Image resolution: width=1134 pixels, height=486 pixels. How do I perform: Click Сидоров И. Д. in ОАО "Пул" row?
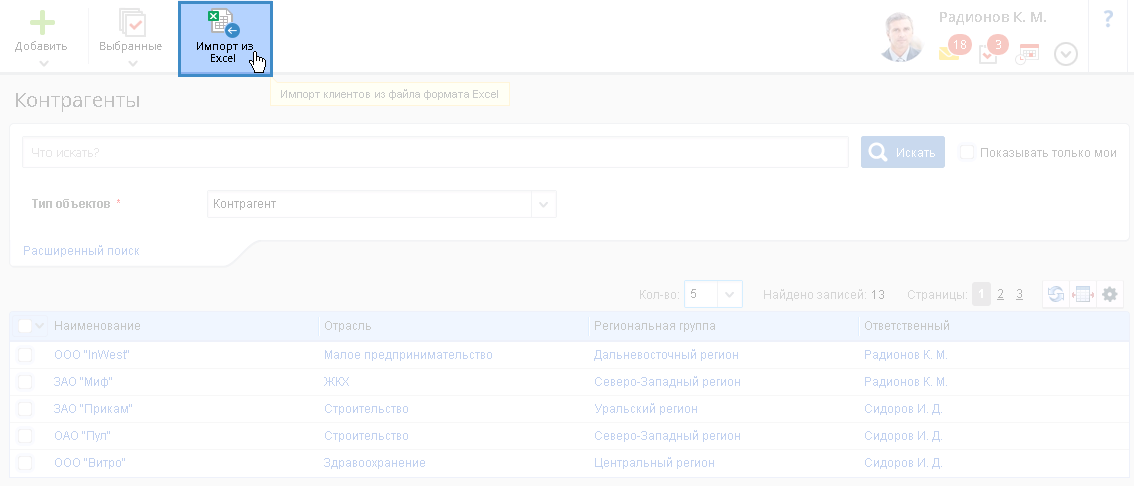(903, 436)
